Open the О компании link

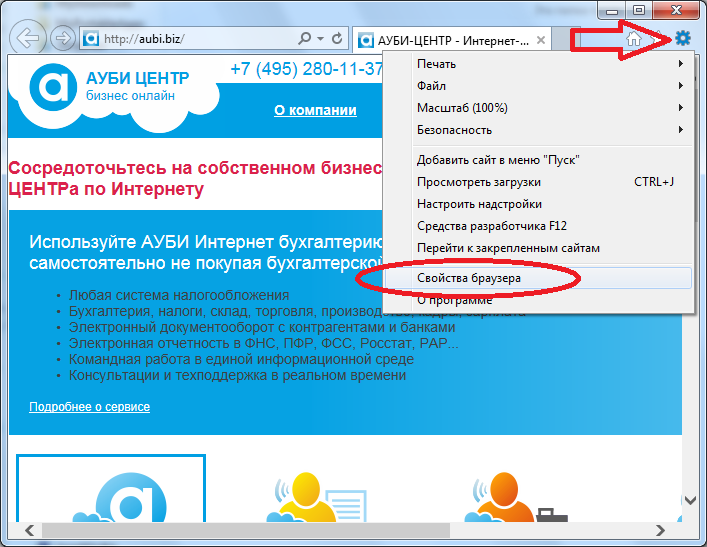click(315, 110)
